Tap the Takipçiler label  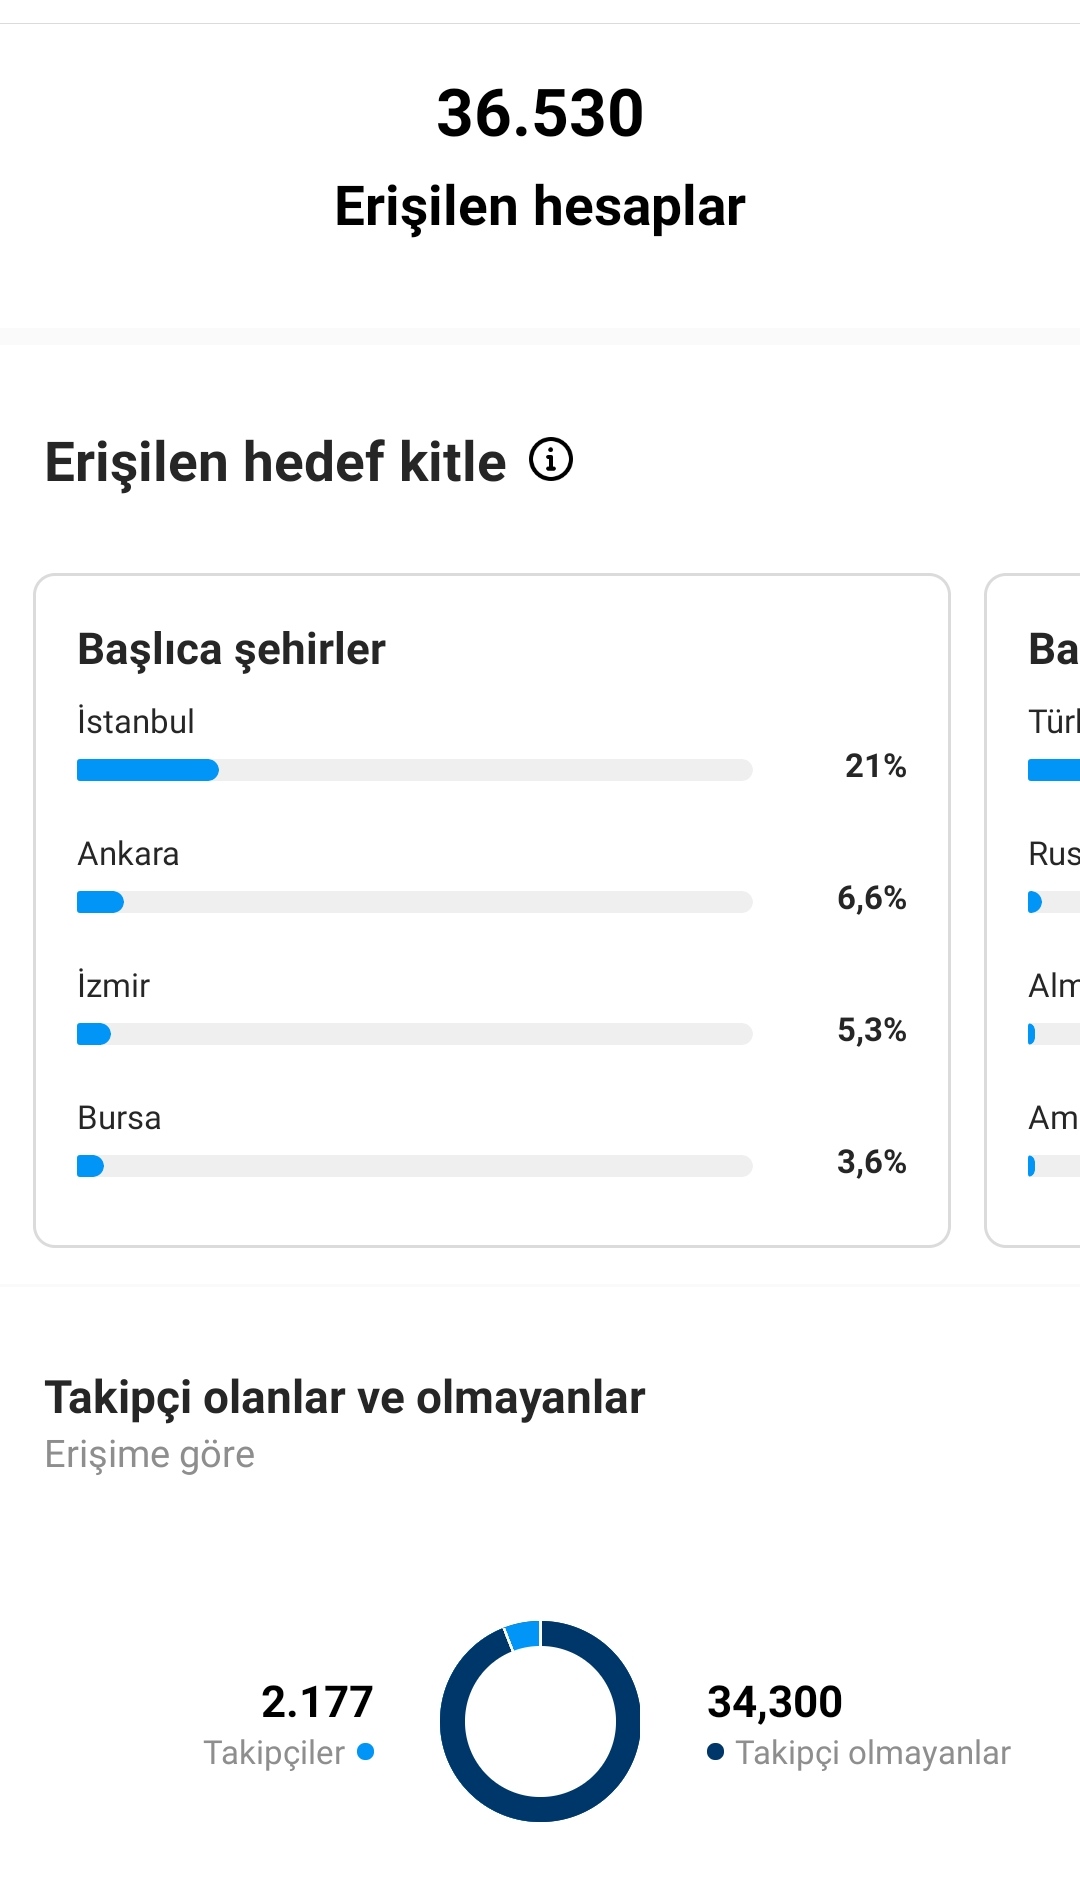pos(274,1753)
